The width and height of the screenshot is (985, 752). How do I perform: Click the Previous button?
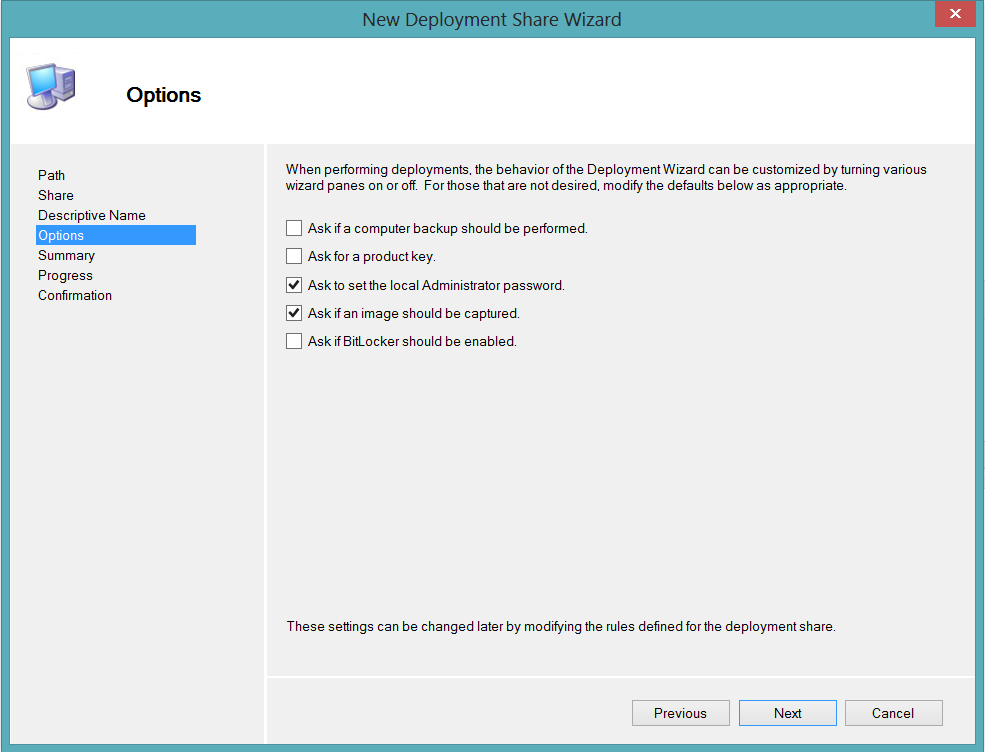(x=681, y=713)
